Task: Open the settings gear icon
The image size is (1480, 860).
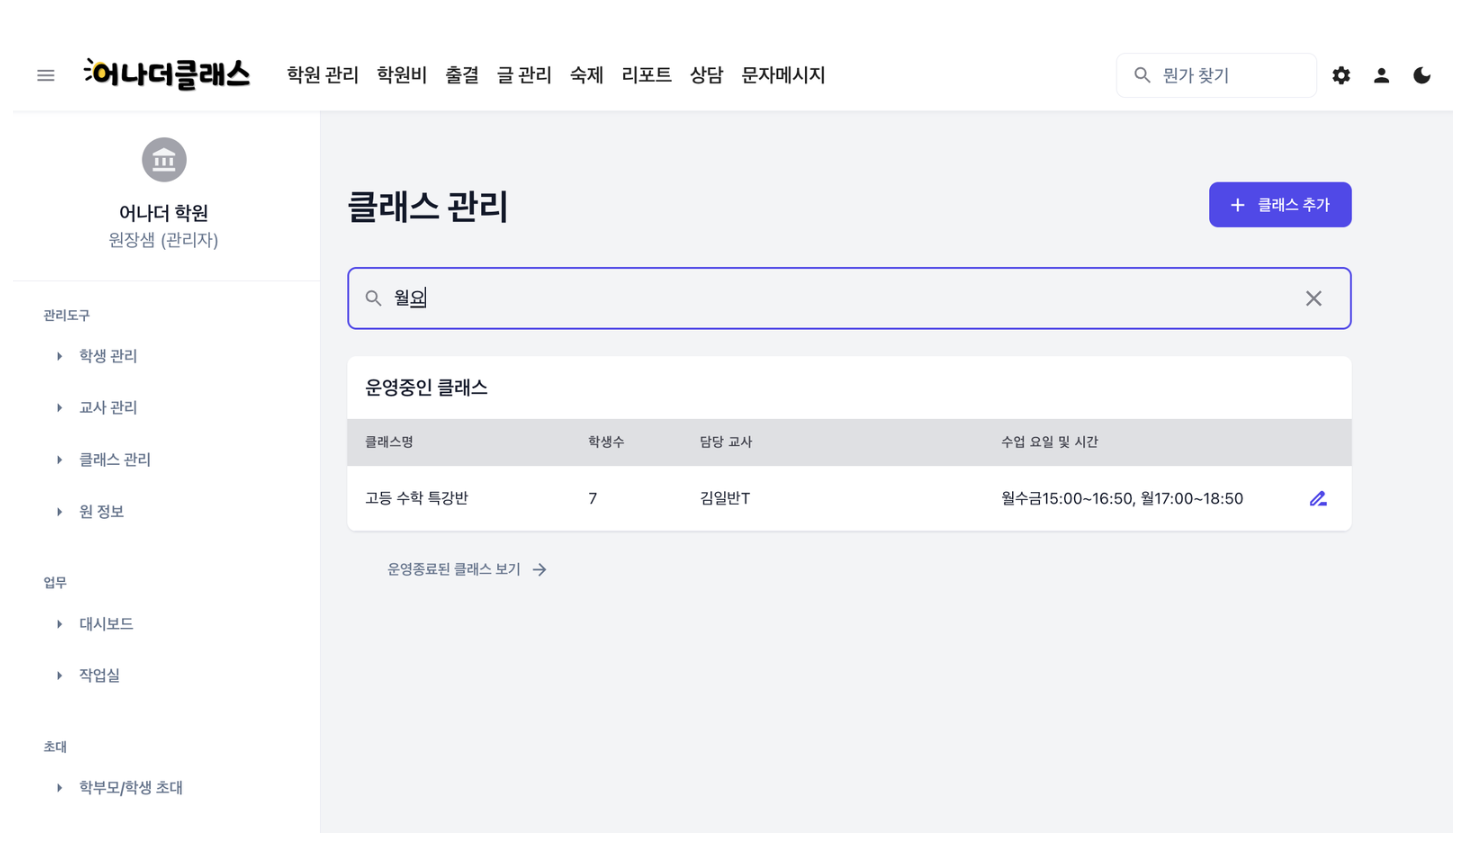Action: click(1341, 75)
